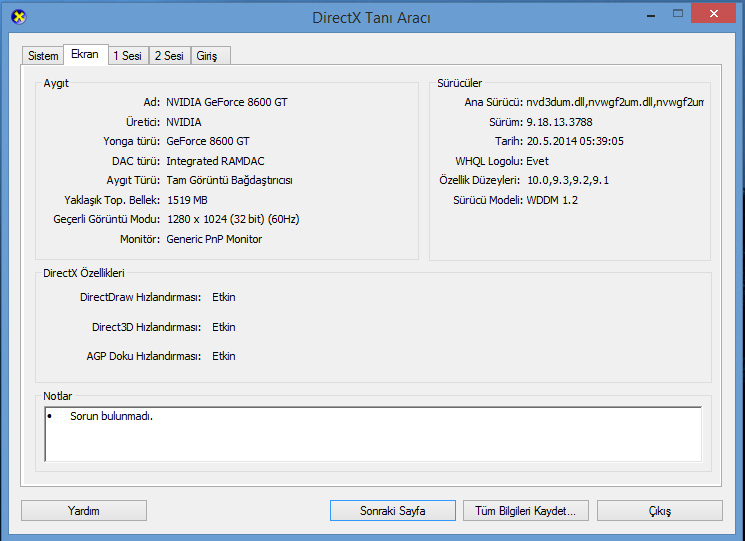Click 'Tam Görüntü Bağdaştırıcısı' value

229,180
